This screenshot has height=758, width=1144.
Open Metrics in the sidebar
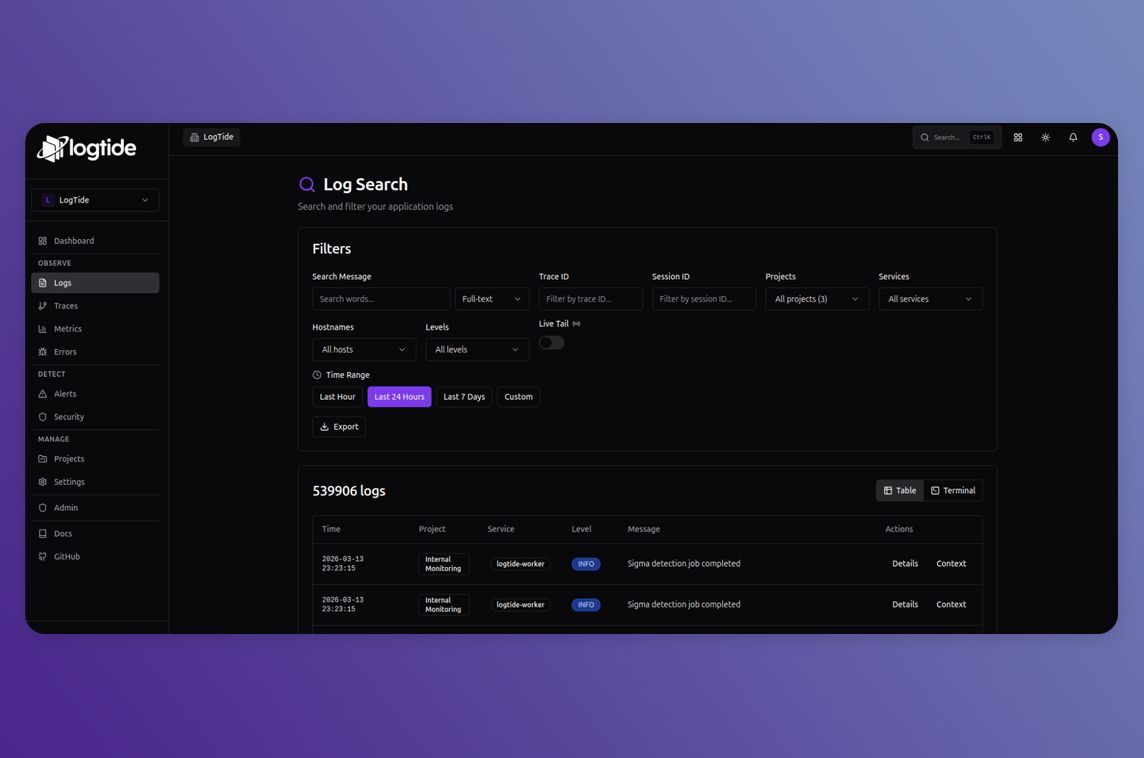pos(95,329)
